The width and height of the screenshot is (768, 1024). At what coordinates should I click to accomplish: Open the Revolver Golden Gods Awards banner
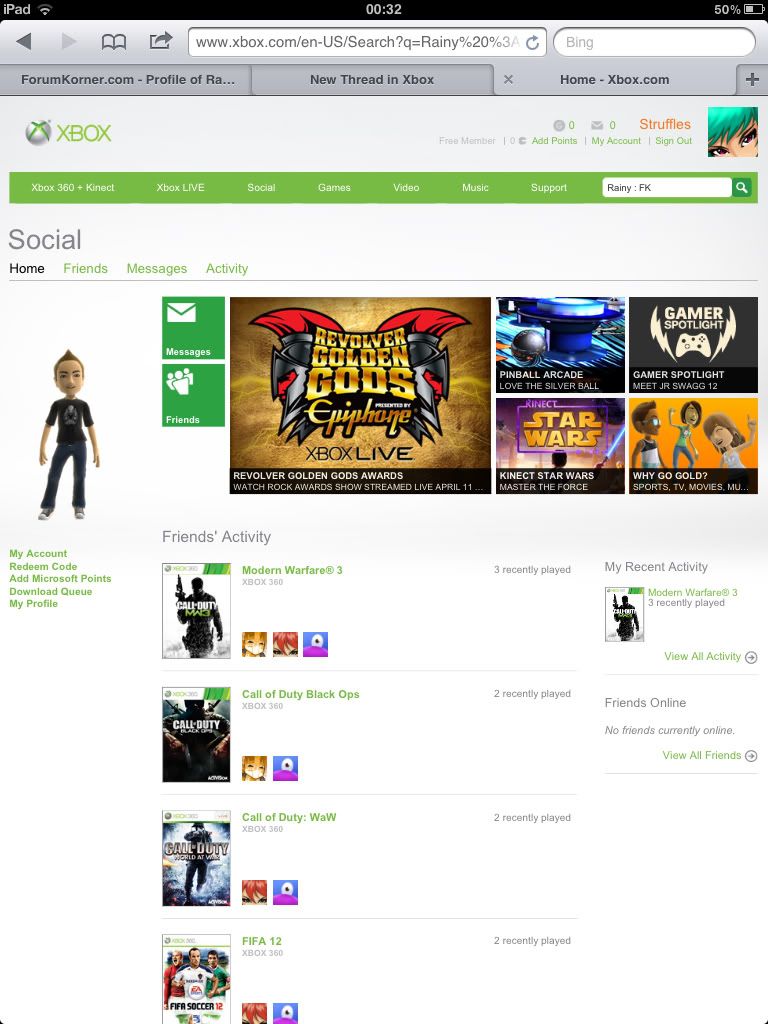360,395
